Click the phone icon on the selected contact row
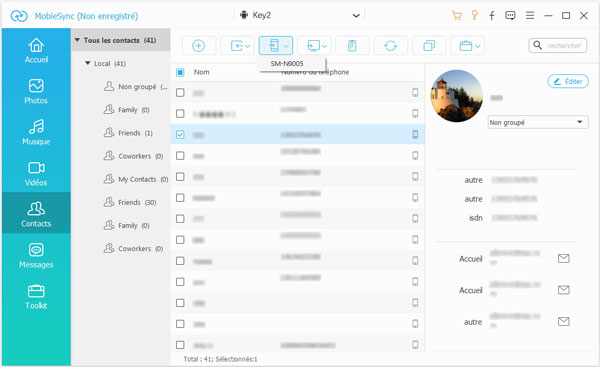This screenshot has width=600, height=367. point(415,134)
